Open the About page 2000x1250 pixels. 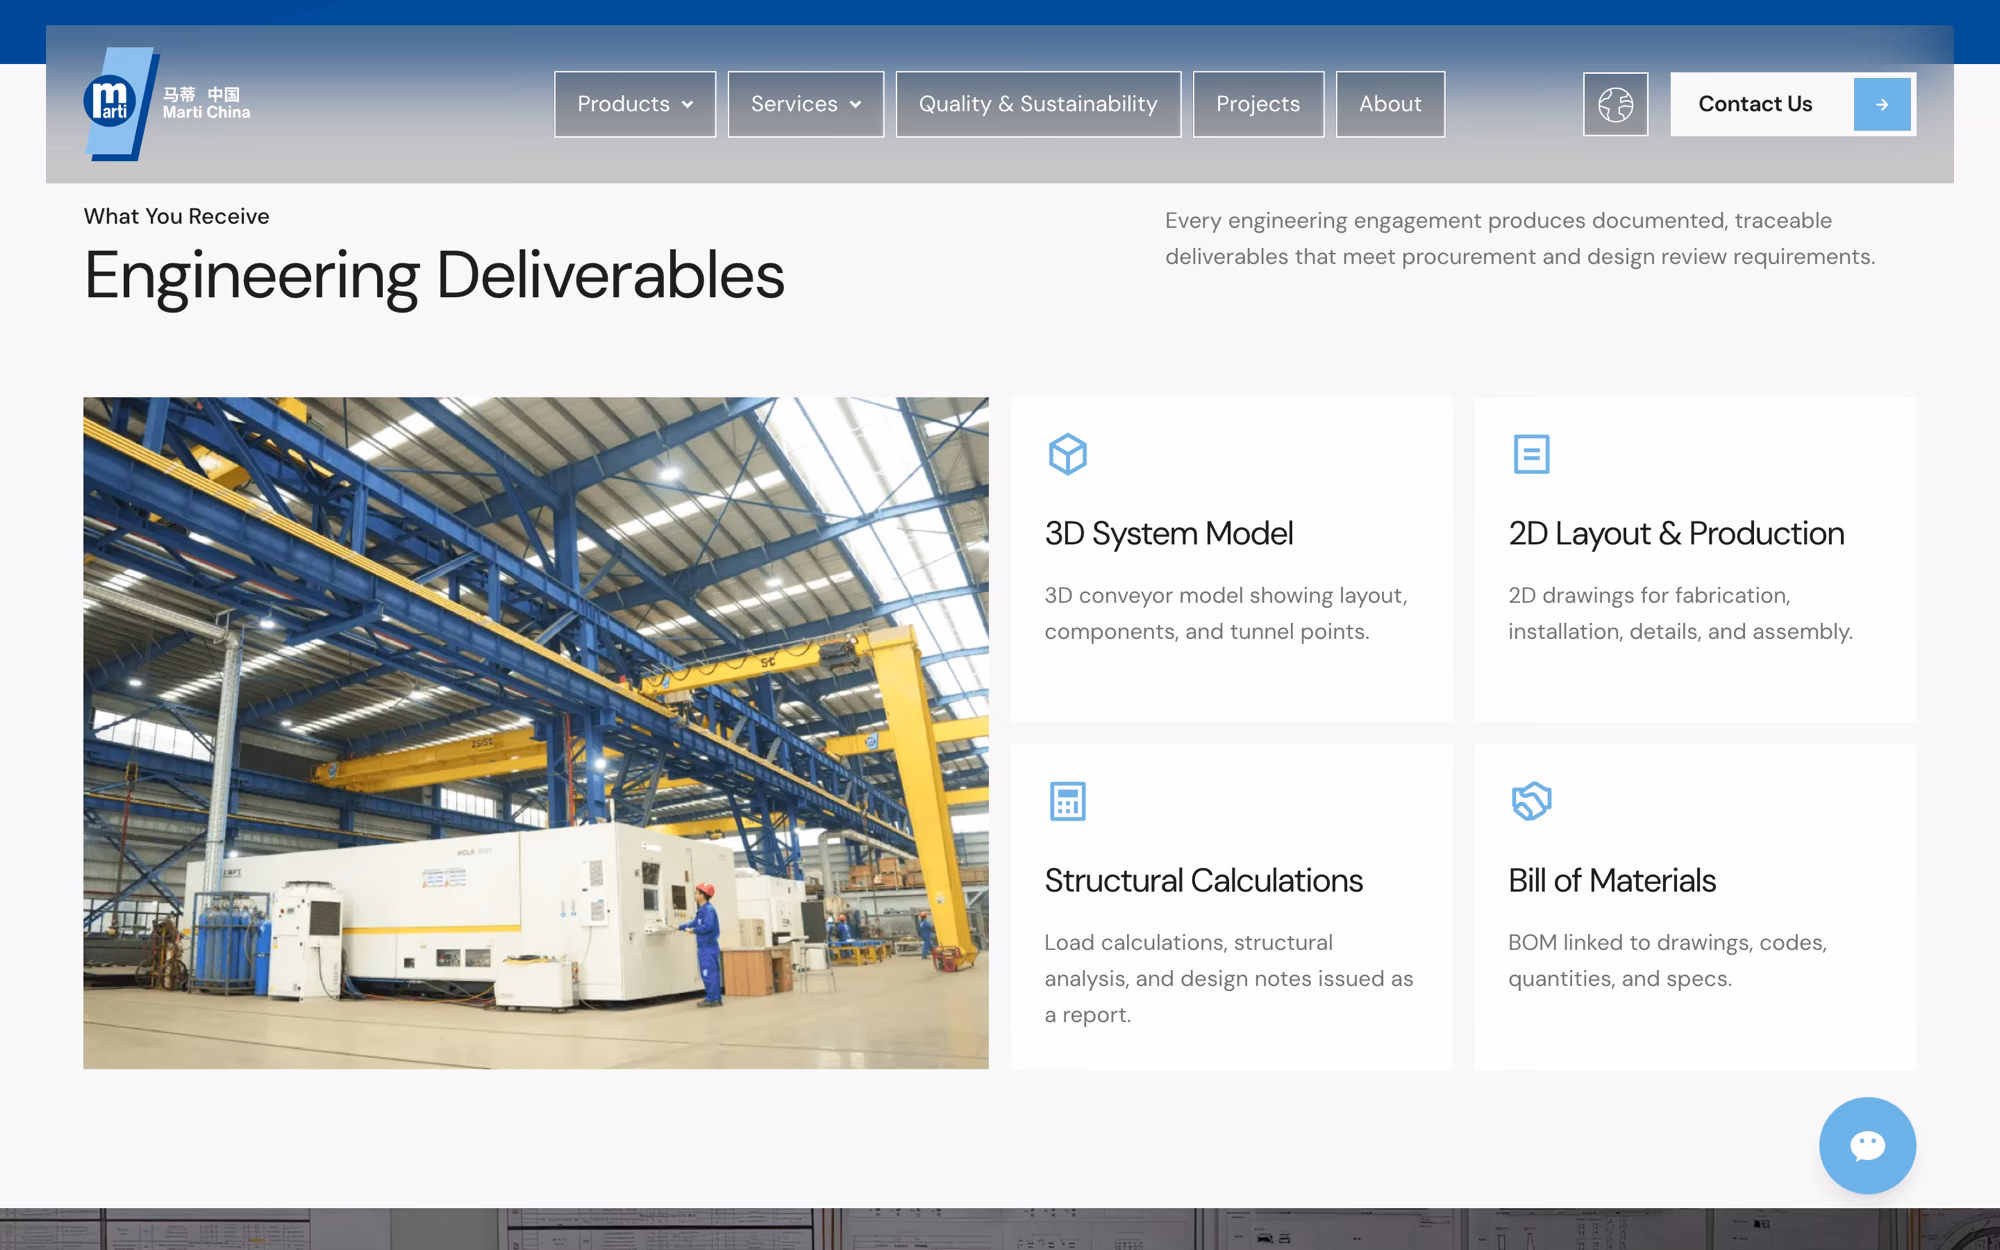(x=1390, y=104)
